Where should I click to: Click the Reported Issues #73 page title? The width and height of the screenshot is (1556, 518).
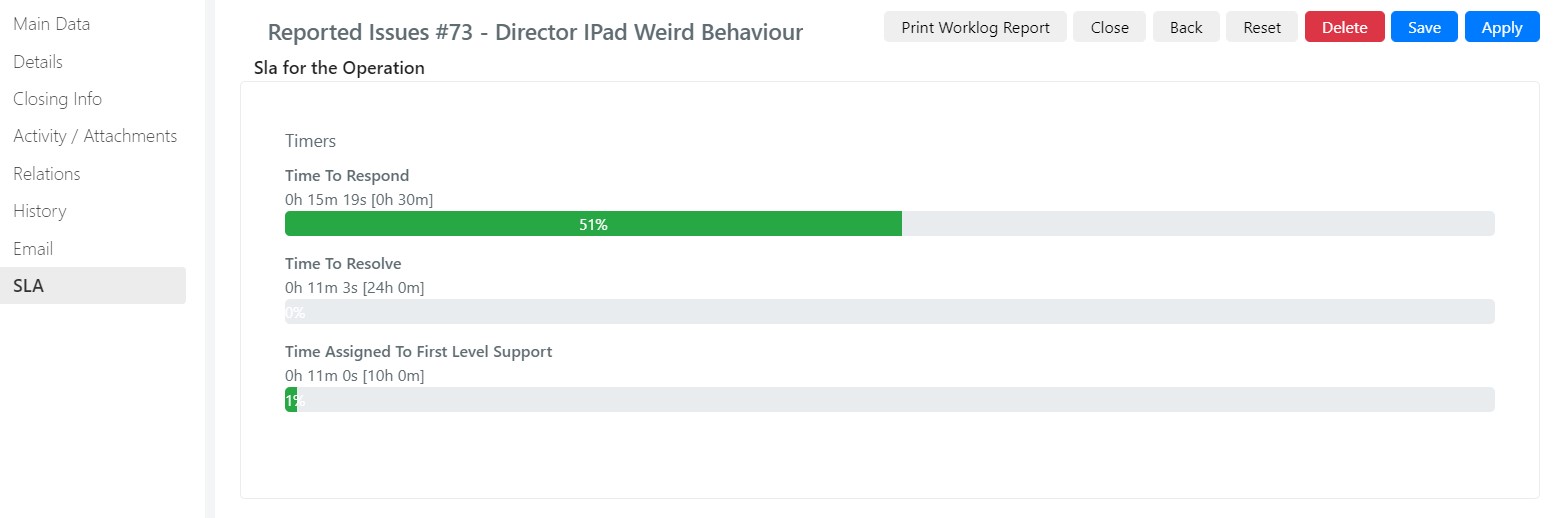click(535, 32)
